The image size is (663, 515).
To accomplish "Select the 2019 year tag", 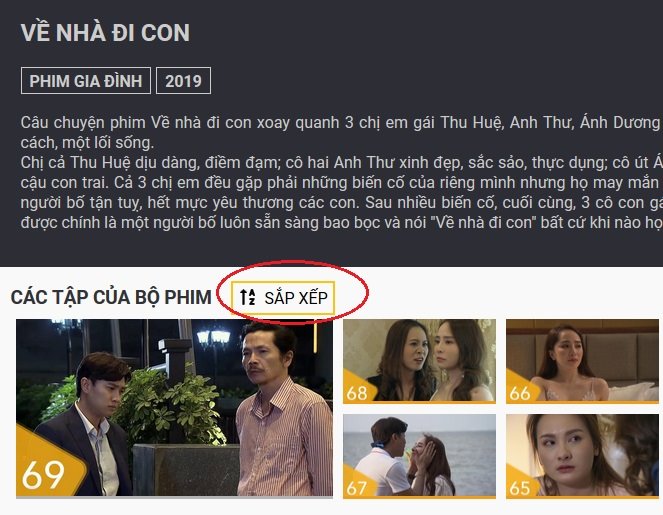I will pyautogui.click(x=184, y=81).
